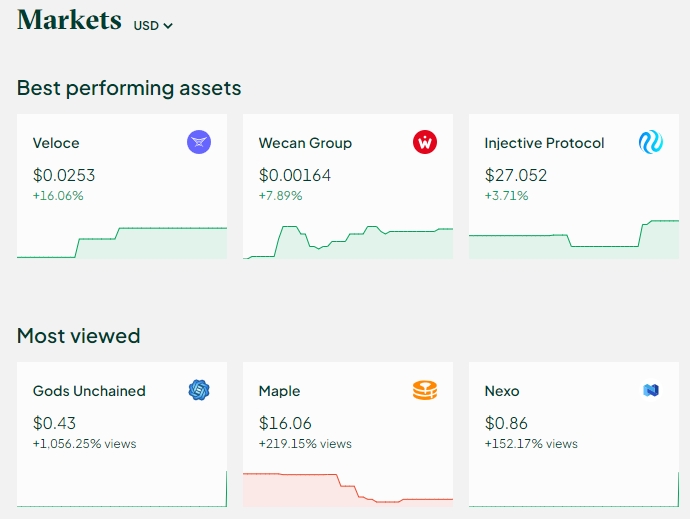690x519 pixels.
Task: Open the Veloce asset name link
Action: pyautogui.click(x=56, y=143)
